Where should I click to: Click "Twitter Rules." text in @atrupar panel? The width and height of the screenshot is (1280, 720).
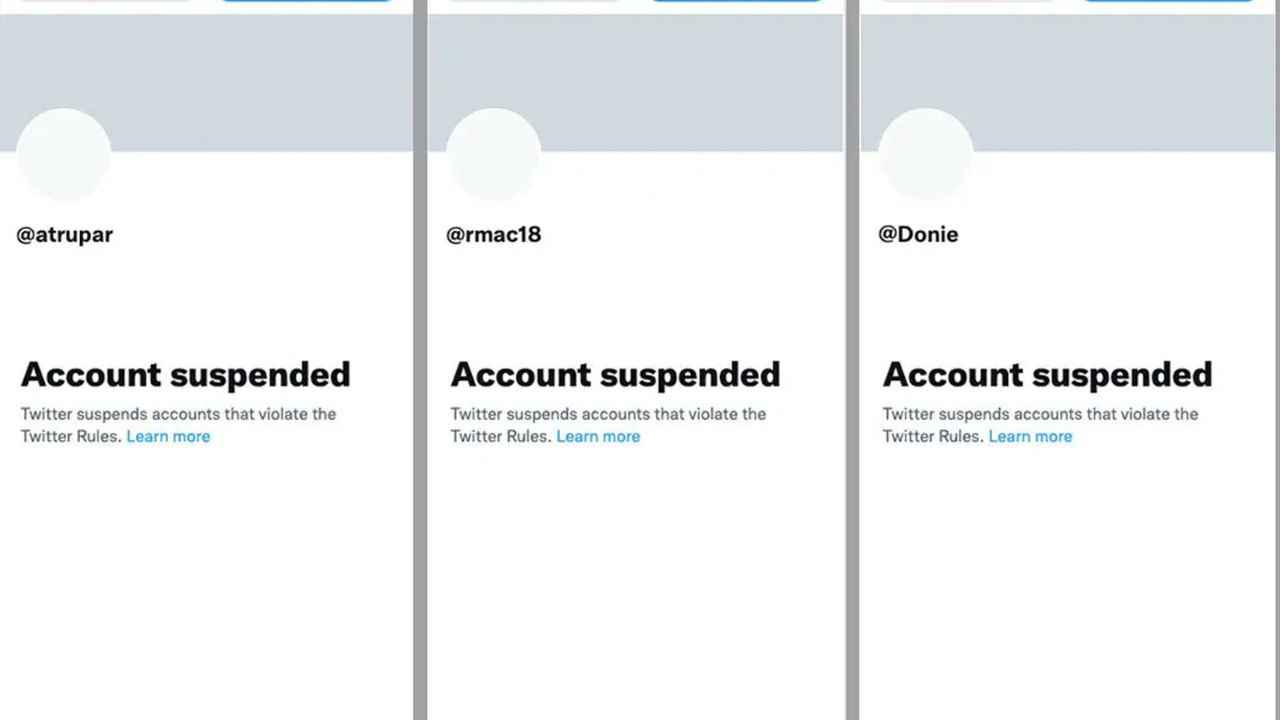pyautogui.click(x=71, y=437)
